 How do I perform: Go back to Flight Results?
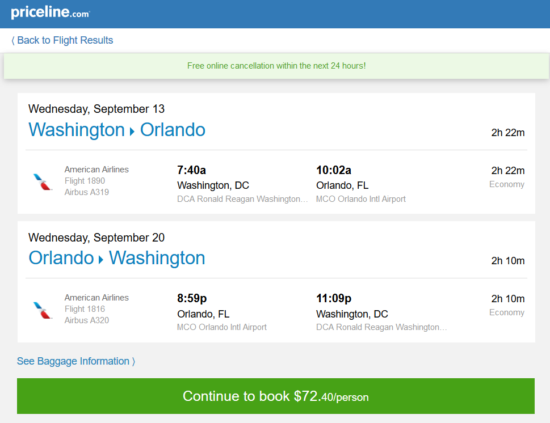point(62,40)
